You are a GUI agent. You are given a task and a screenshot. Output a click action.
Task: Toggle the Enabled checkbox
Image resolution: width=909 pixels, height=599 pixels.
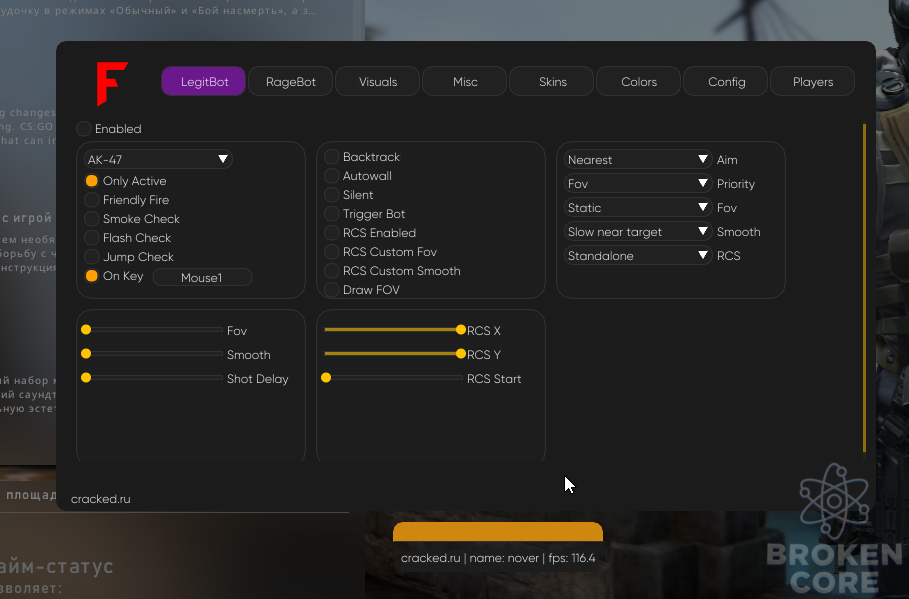pos(83,129)
